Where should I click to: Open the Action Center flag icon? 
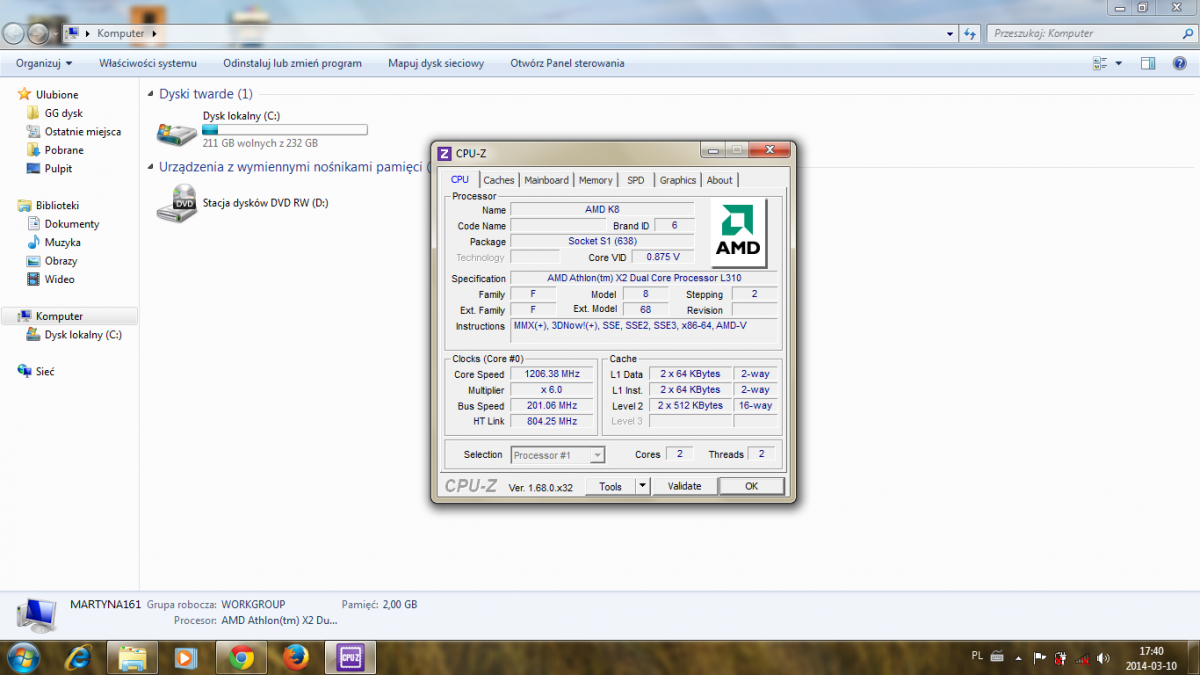(x=1040, y=657)
